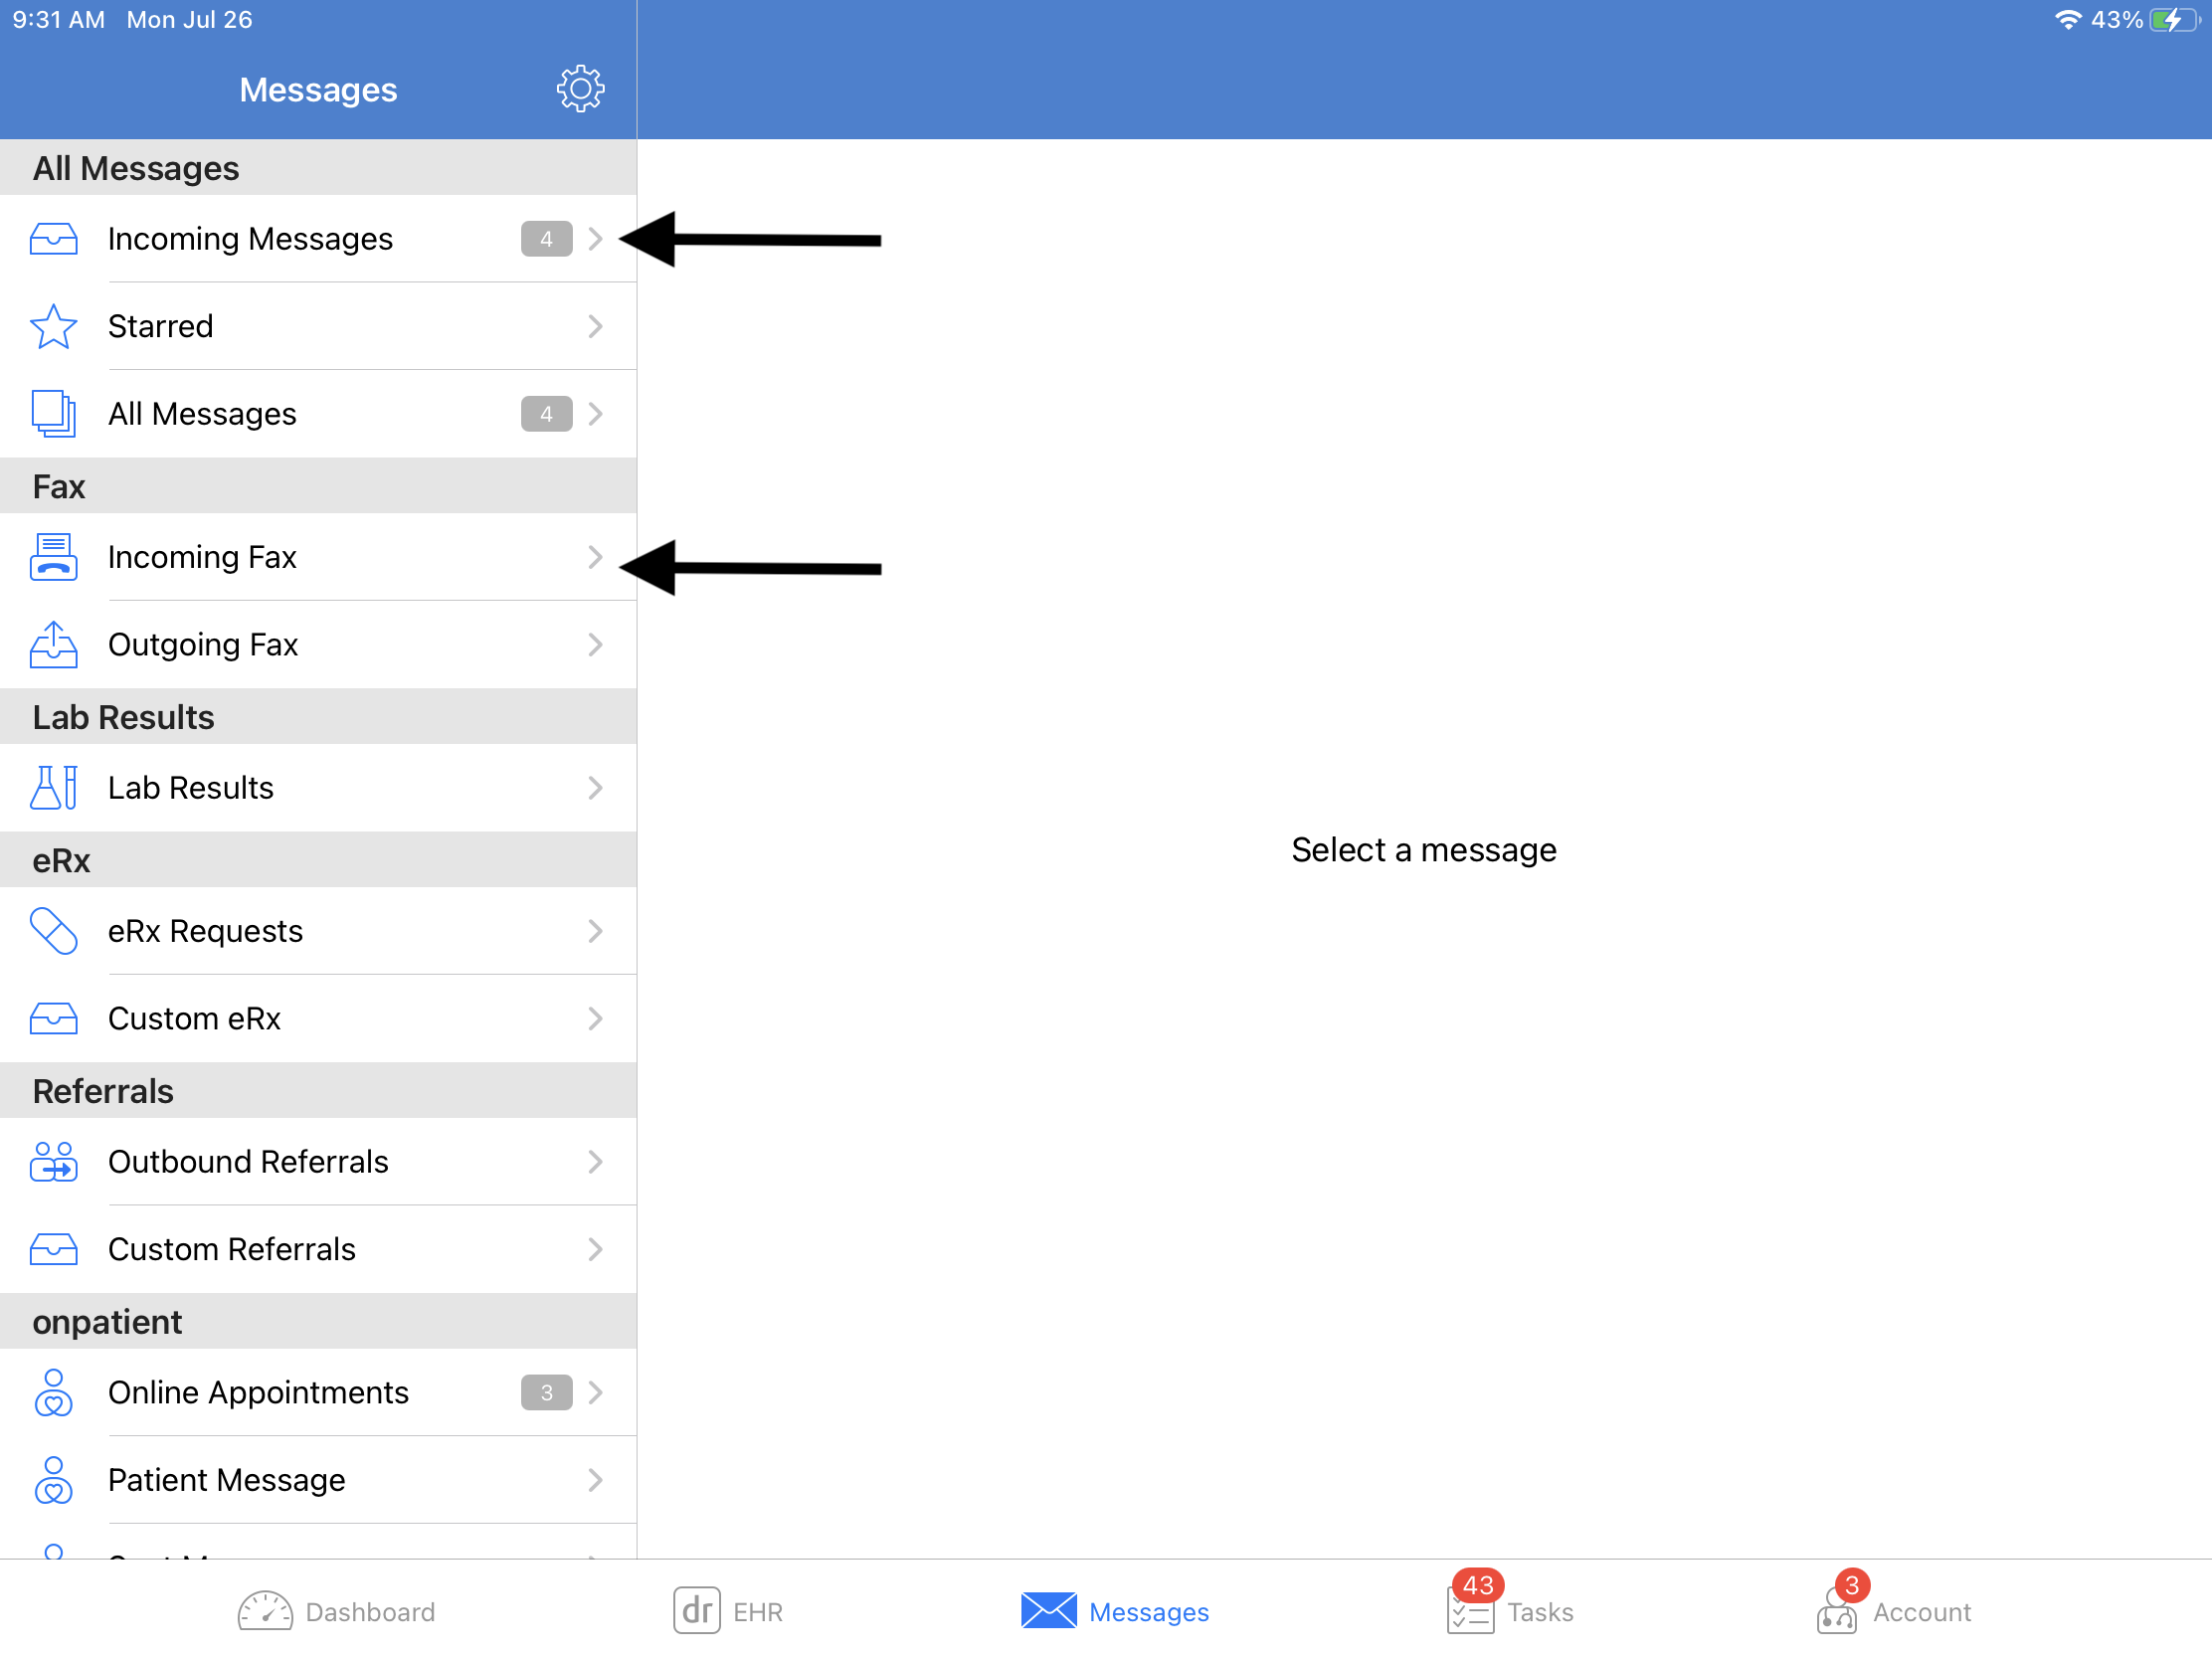The image size is (2212, 1659).
Task: Tap the Incoming Fax machine icon
Action: (x=54, y=557)
